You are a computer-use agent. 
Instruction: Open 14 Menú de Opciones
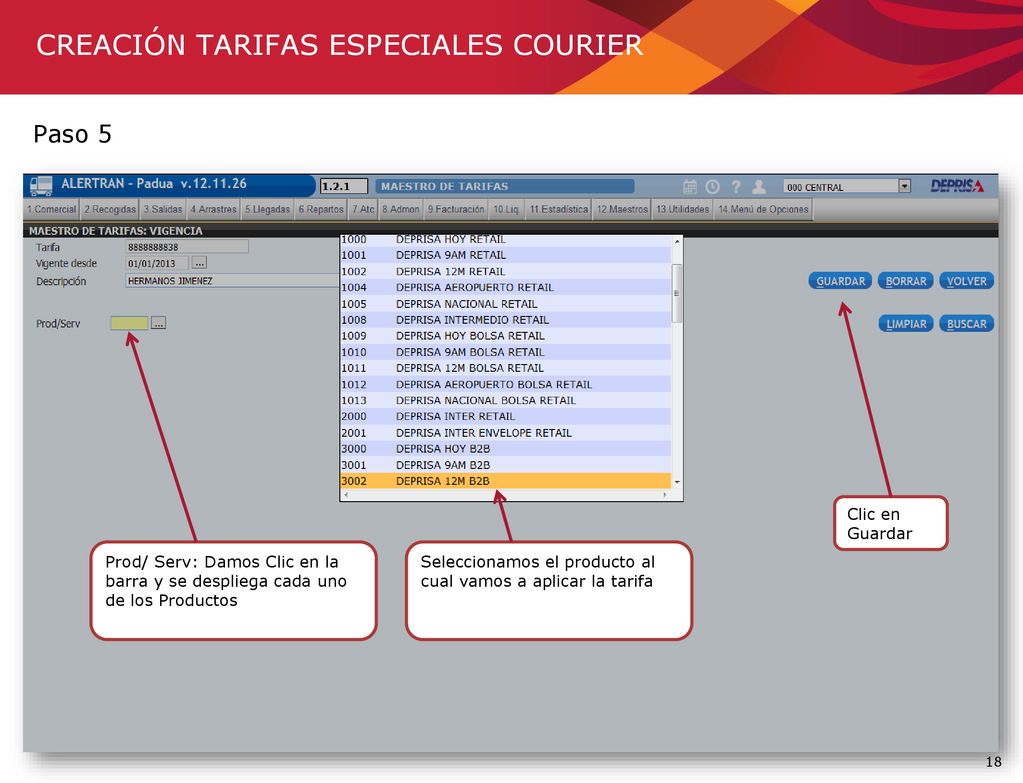(x=763, y=209)
